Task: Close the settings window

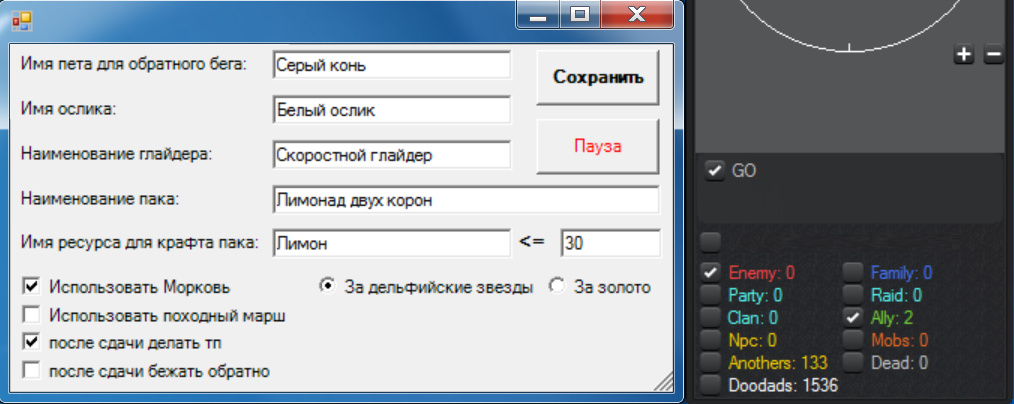Action: coord(637,14)
